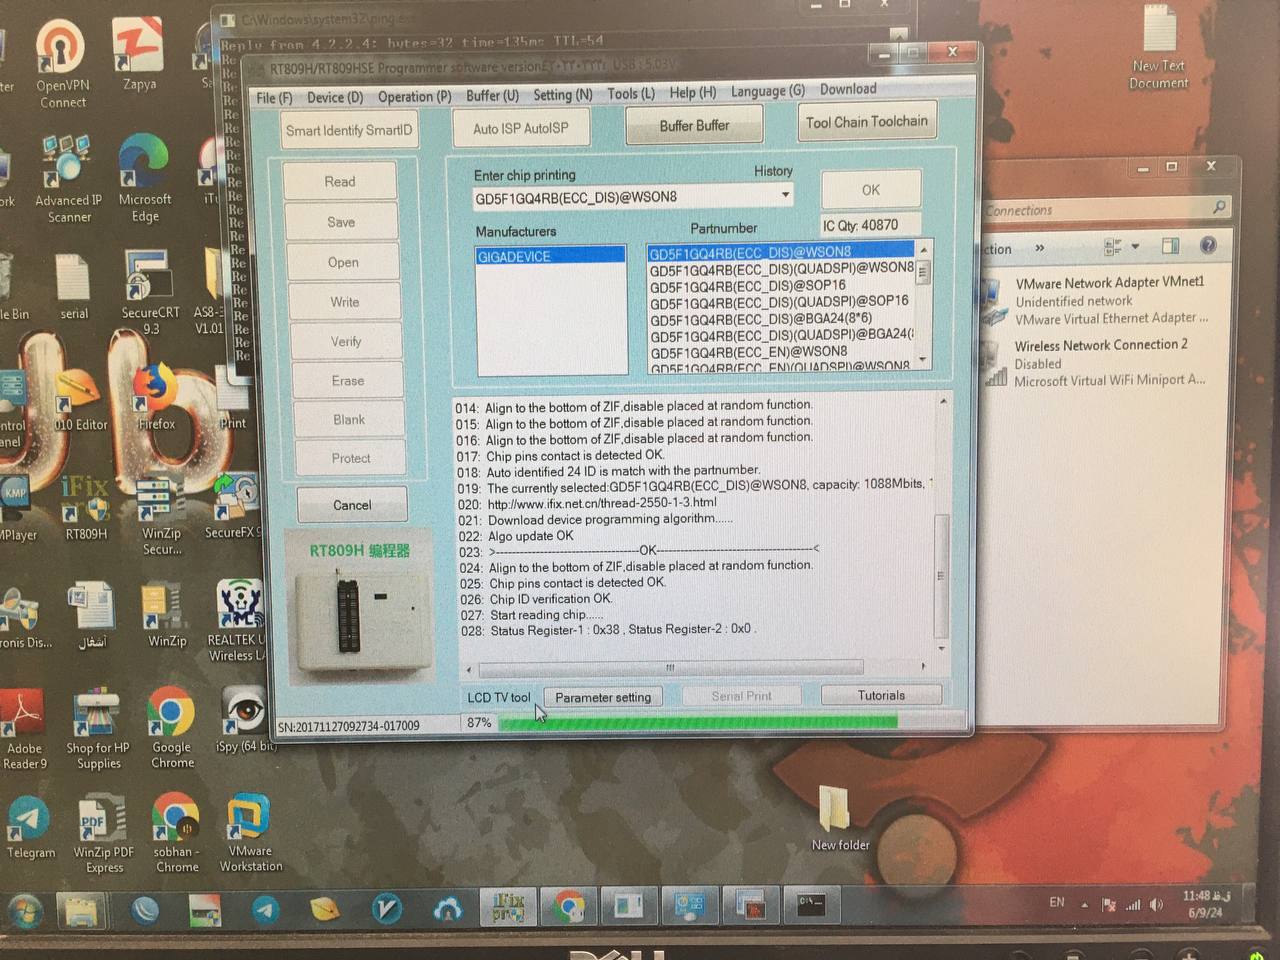
Task: Click the ifix.net.cn thread URL in log line 020
Action: coord(602,503)
